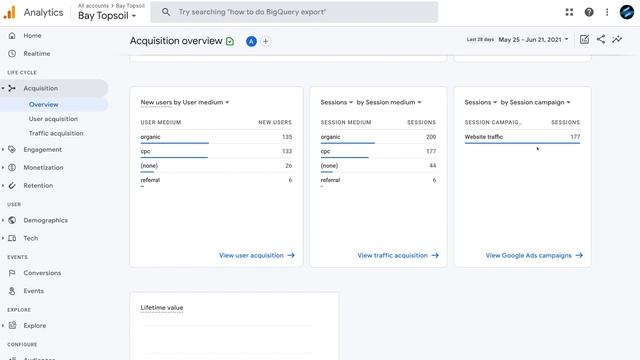The height and width of the screenshot is (360, 640).
Task: Expand the Explore section arrow
Action: point(3,325)
